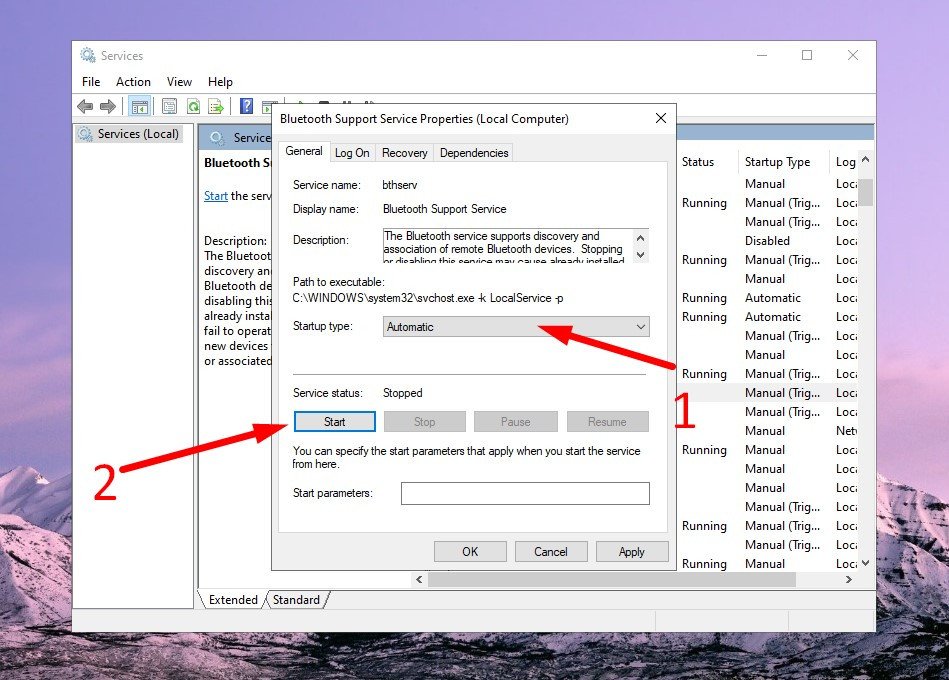Click inside the Start parameters field

(525, 494)
